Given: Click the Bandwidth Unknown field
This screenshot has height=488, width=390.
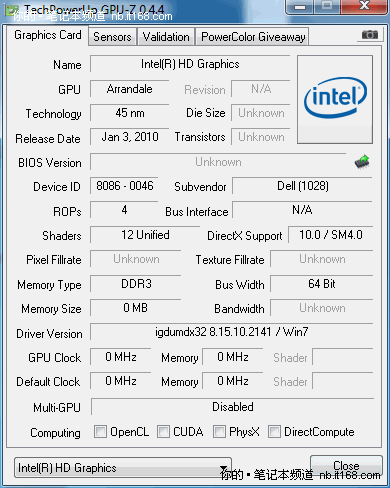Looking at the screenshot, I should pos(322,308).
